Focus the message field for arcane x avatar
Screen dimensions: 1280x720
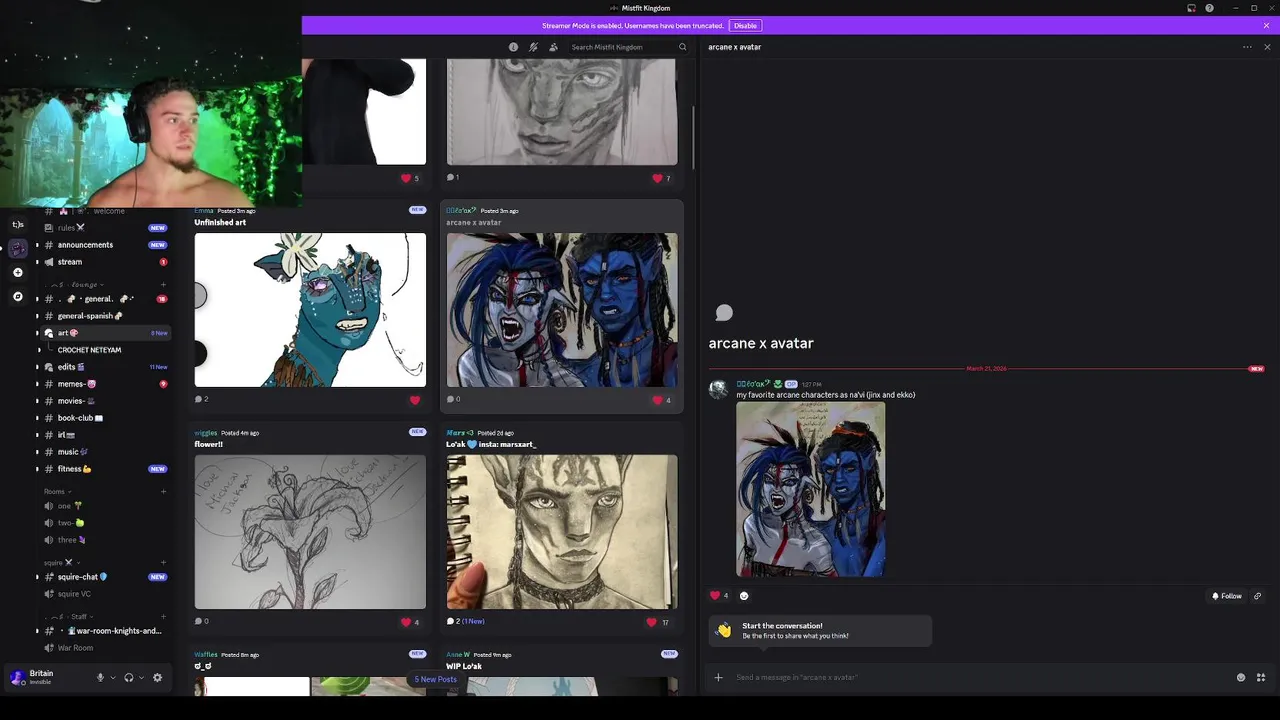pyautogui.click(x=980, y=677)
